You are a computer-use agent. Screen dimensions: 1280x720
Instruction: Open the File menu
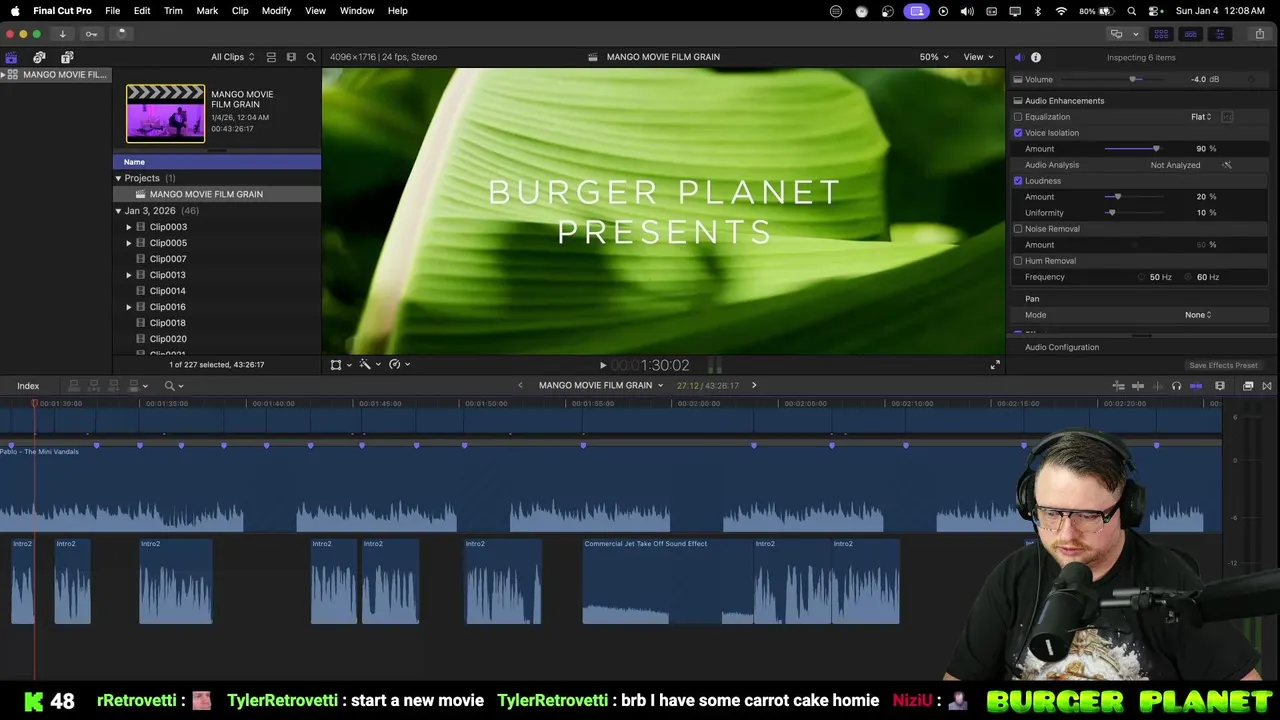point(113,11)
